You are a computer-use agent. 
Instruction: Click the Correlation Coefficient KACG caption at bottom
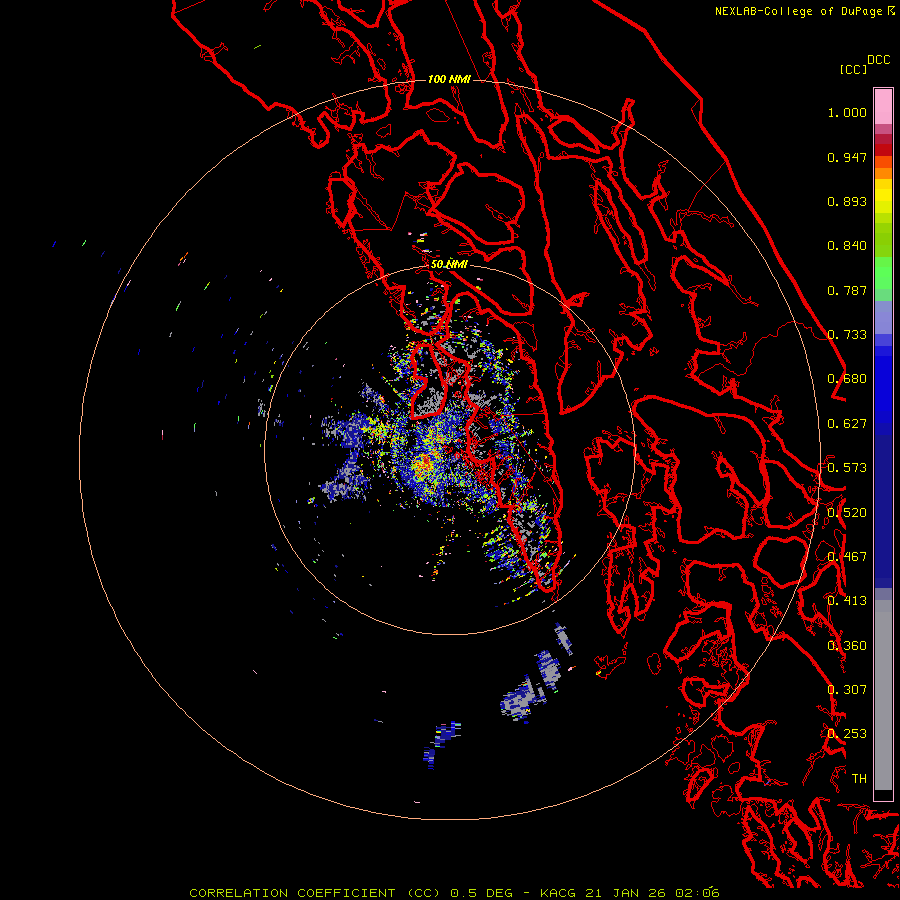click(x=455, y=893)
